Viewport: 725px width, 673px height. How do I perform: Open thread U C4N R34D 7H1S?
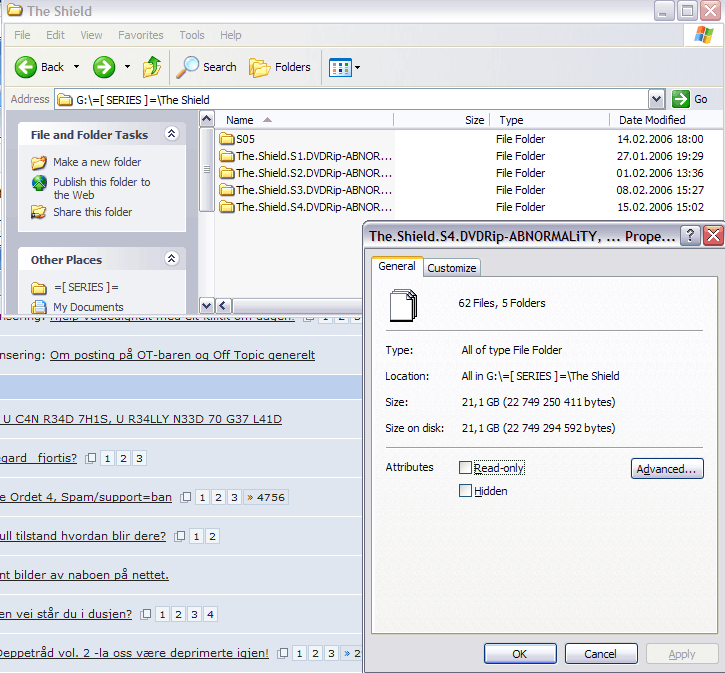(141, 419)
